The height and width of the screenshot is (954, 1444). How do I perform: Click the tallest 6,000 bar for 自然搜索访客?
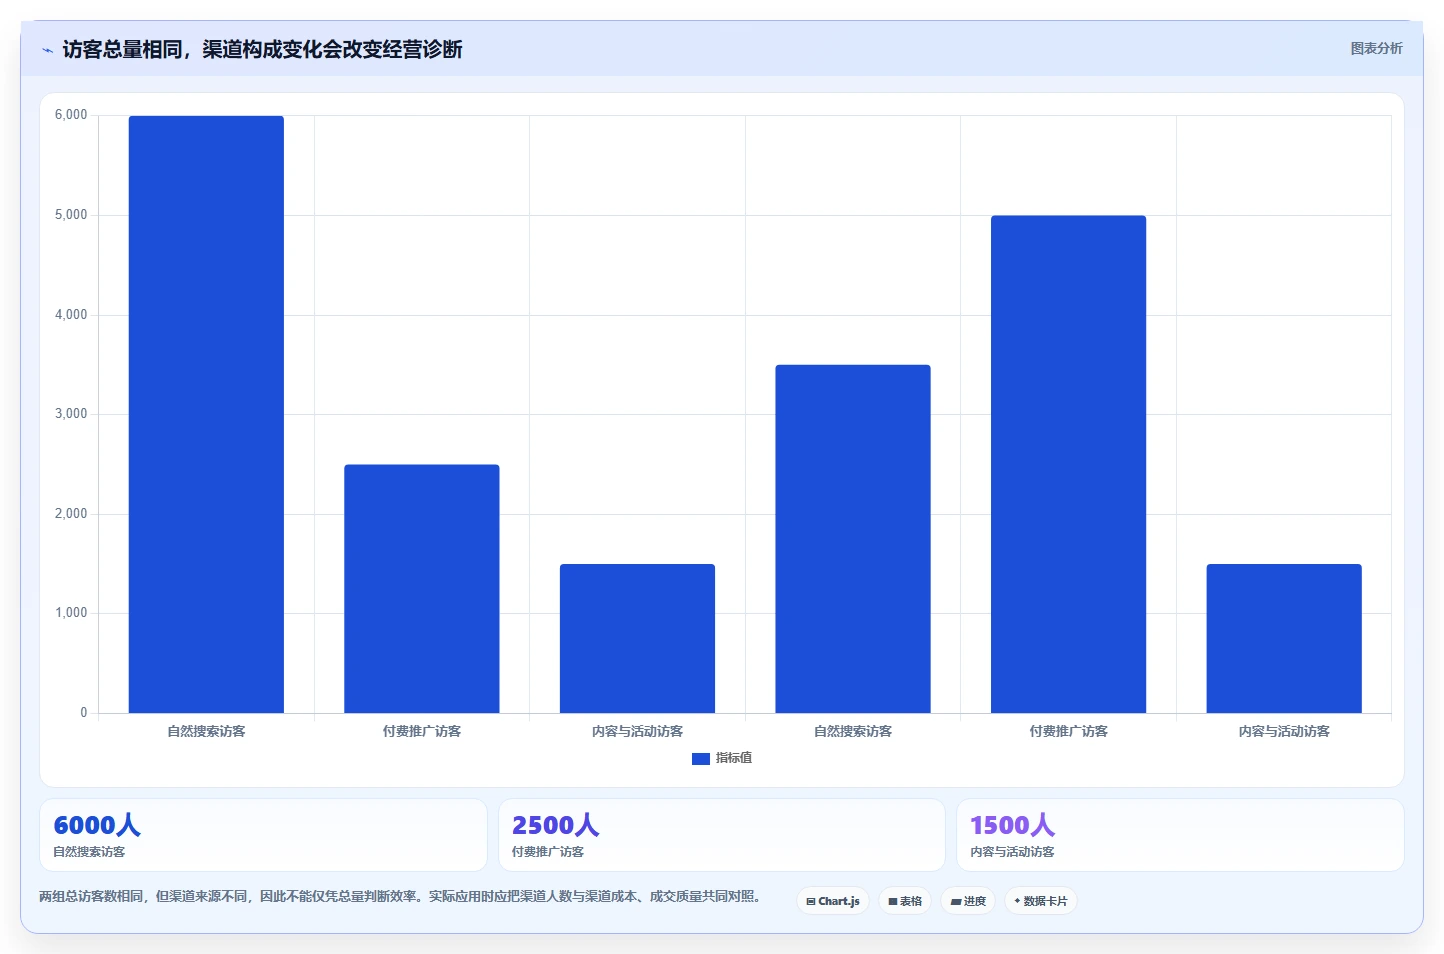[x=206, y=414]
